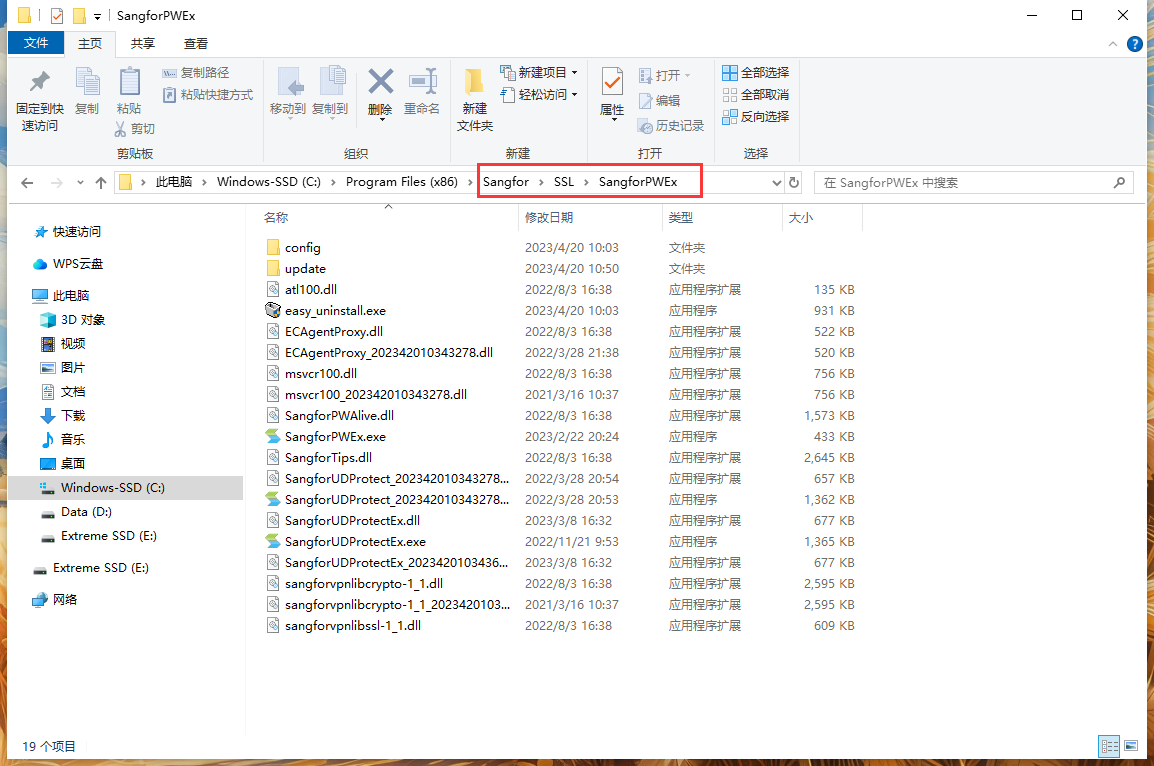Open Properties from the ribbon
This screenshot has height=766, width=1154.
(x=612, y=93)
